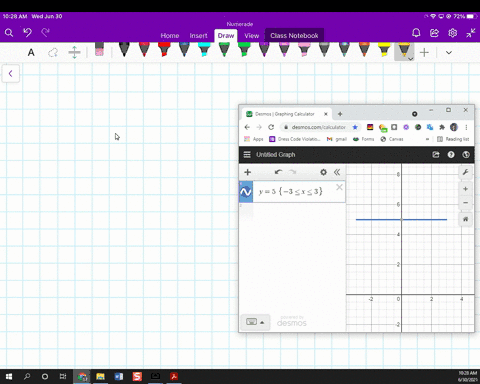Screen dimensions: 480x384
Task: Open the selected pen's options arrow
Action: tap(411, 59)
